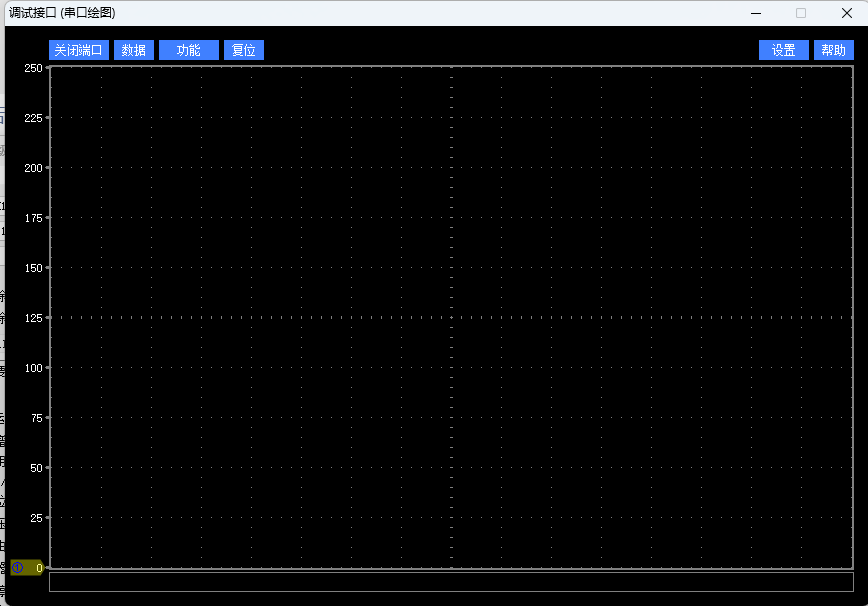Open 设置 (settings)

click(783, 50)
